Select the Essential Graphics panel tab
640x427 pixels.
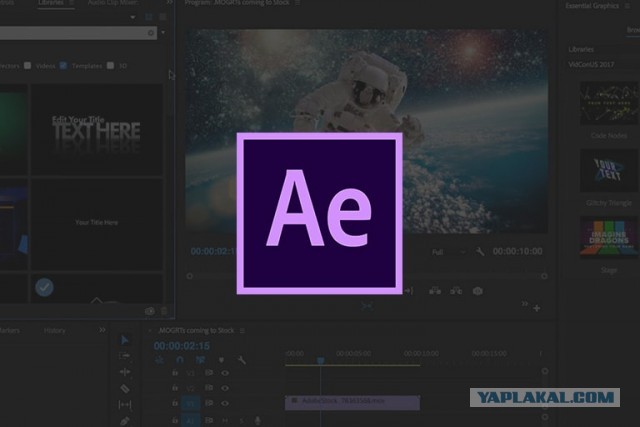pyautogui.click(x=592, y=6)
